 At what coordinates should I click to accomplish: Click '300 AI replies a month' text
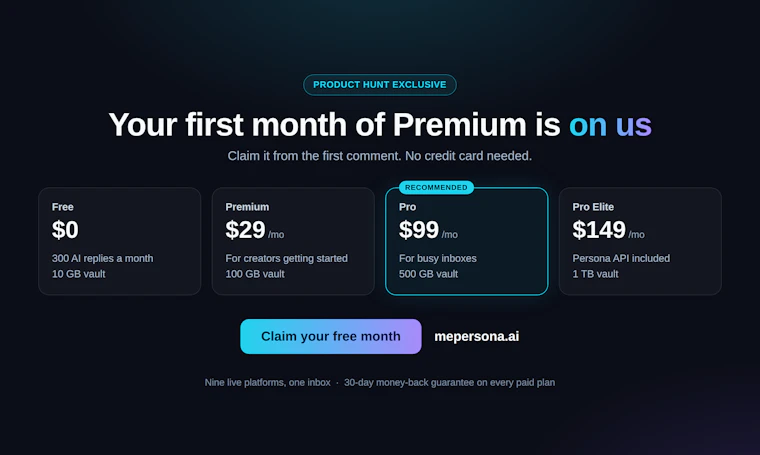(x=102, y=258)
